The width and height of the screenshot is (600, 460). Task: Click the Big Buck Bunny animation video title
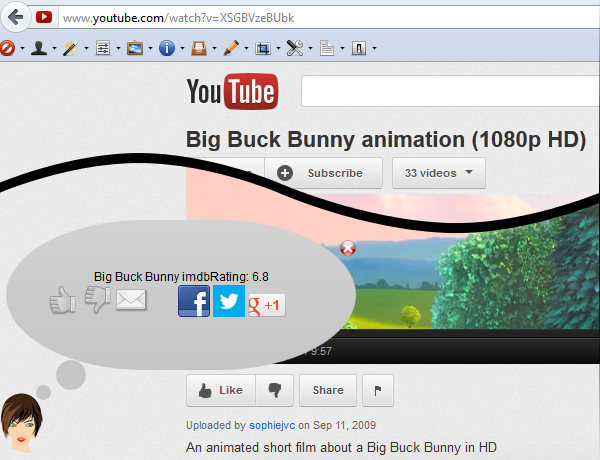386,140
